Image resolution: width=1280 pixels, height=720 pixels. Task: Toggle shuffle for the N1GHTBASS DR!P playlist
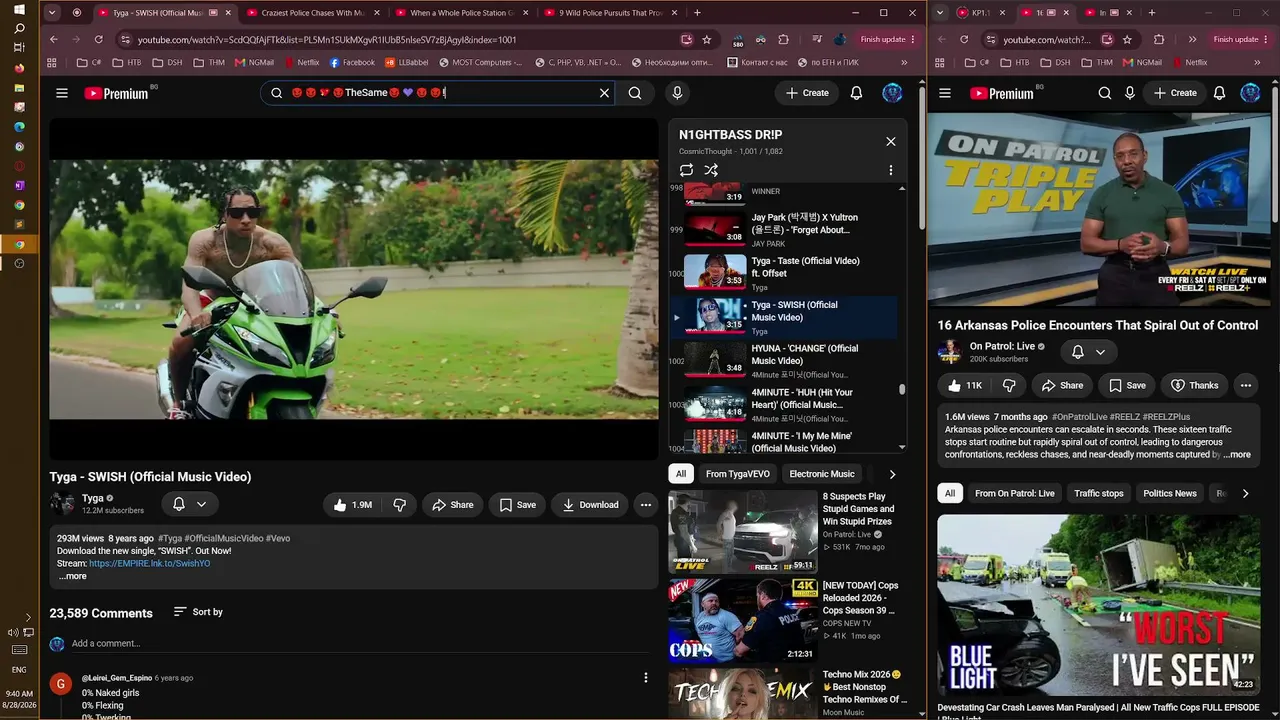pos(711,170)
